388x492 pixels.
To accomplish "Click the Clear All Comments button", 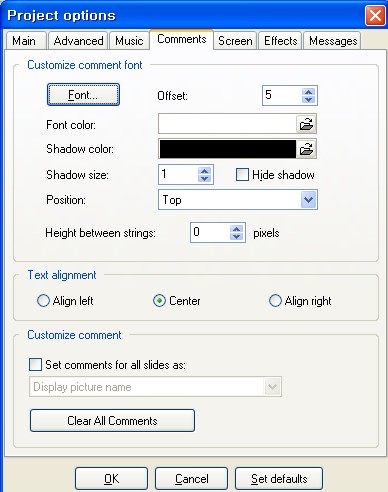I will point(112,421).
